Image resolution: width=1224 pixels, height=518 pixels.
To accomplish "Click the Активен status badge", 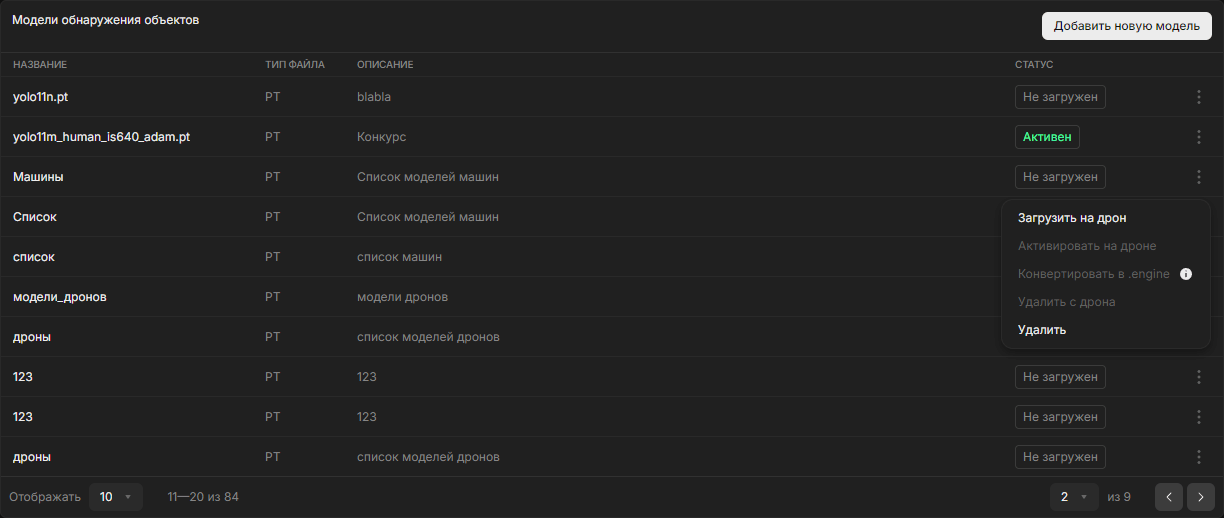I will pos(1047,137).
